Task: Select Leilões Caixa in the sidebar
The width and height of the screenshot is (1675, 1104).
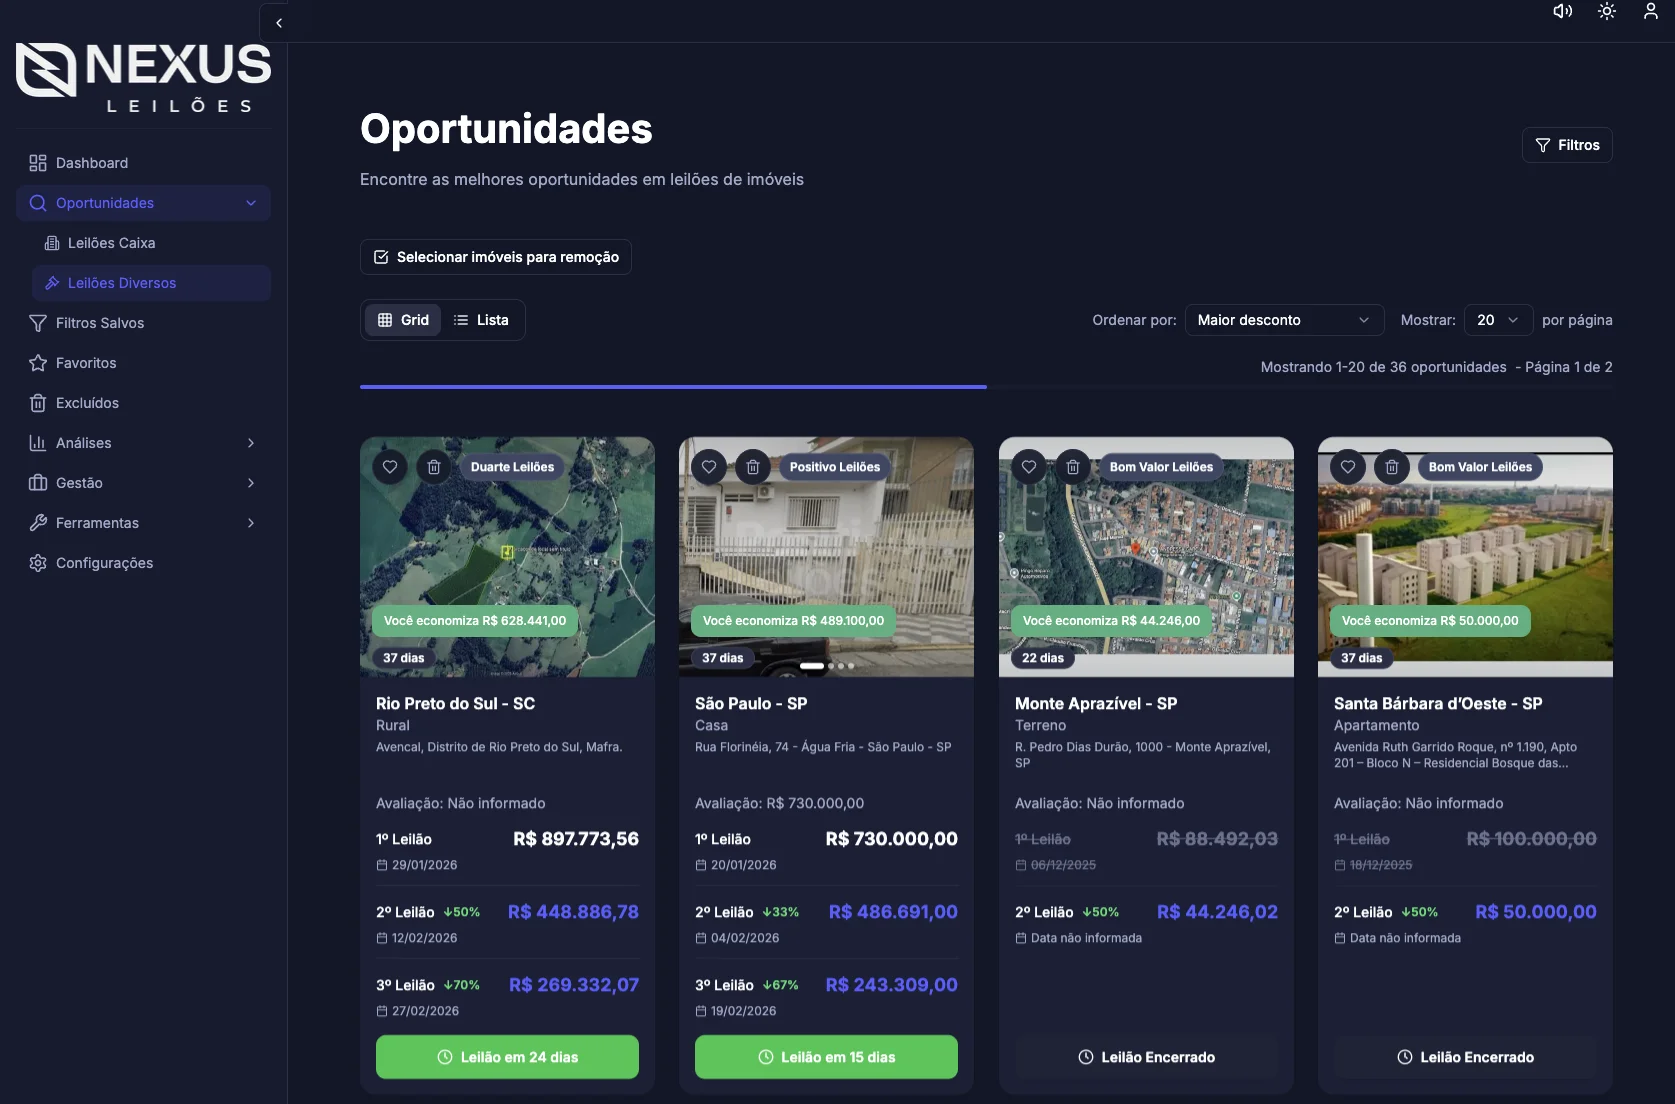Action: [111, 243]
